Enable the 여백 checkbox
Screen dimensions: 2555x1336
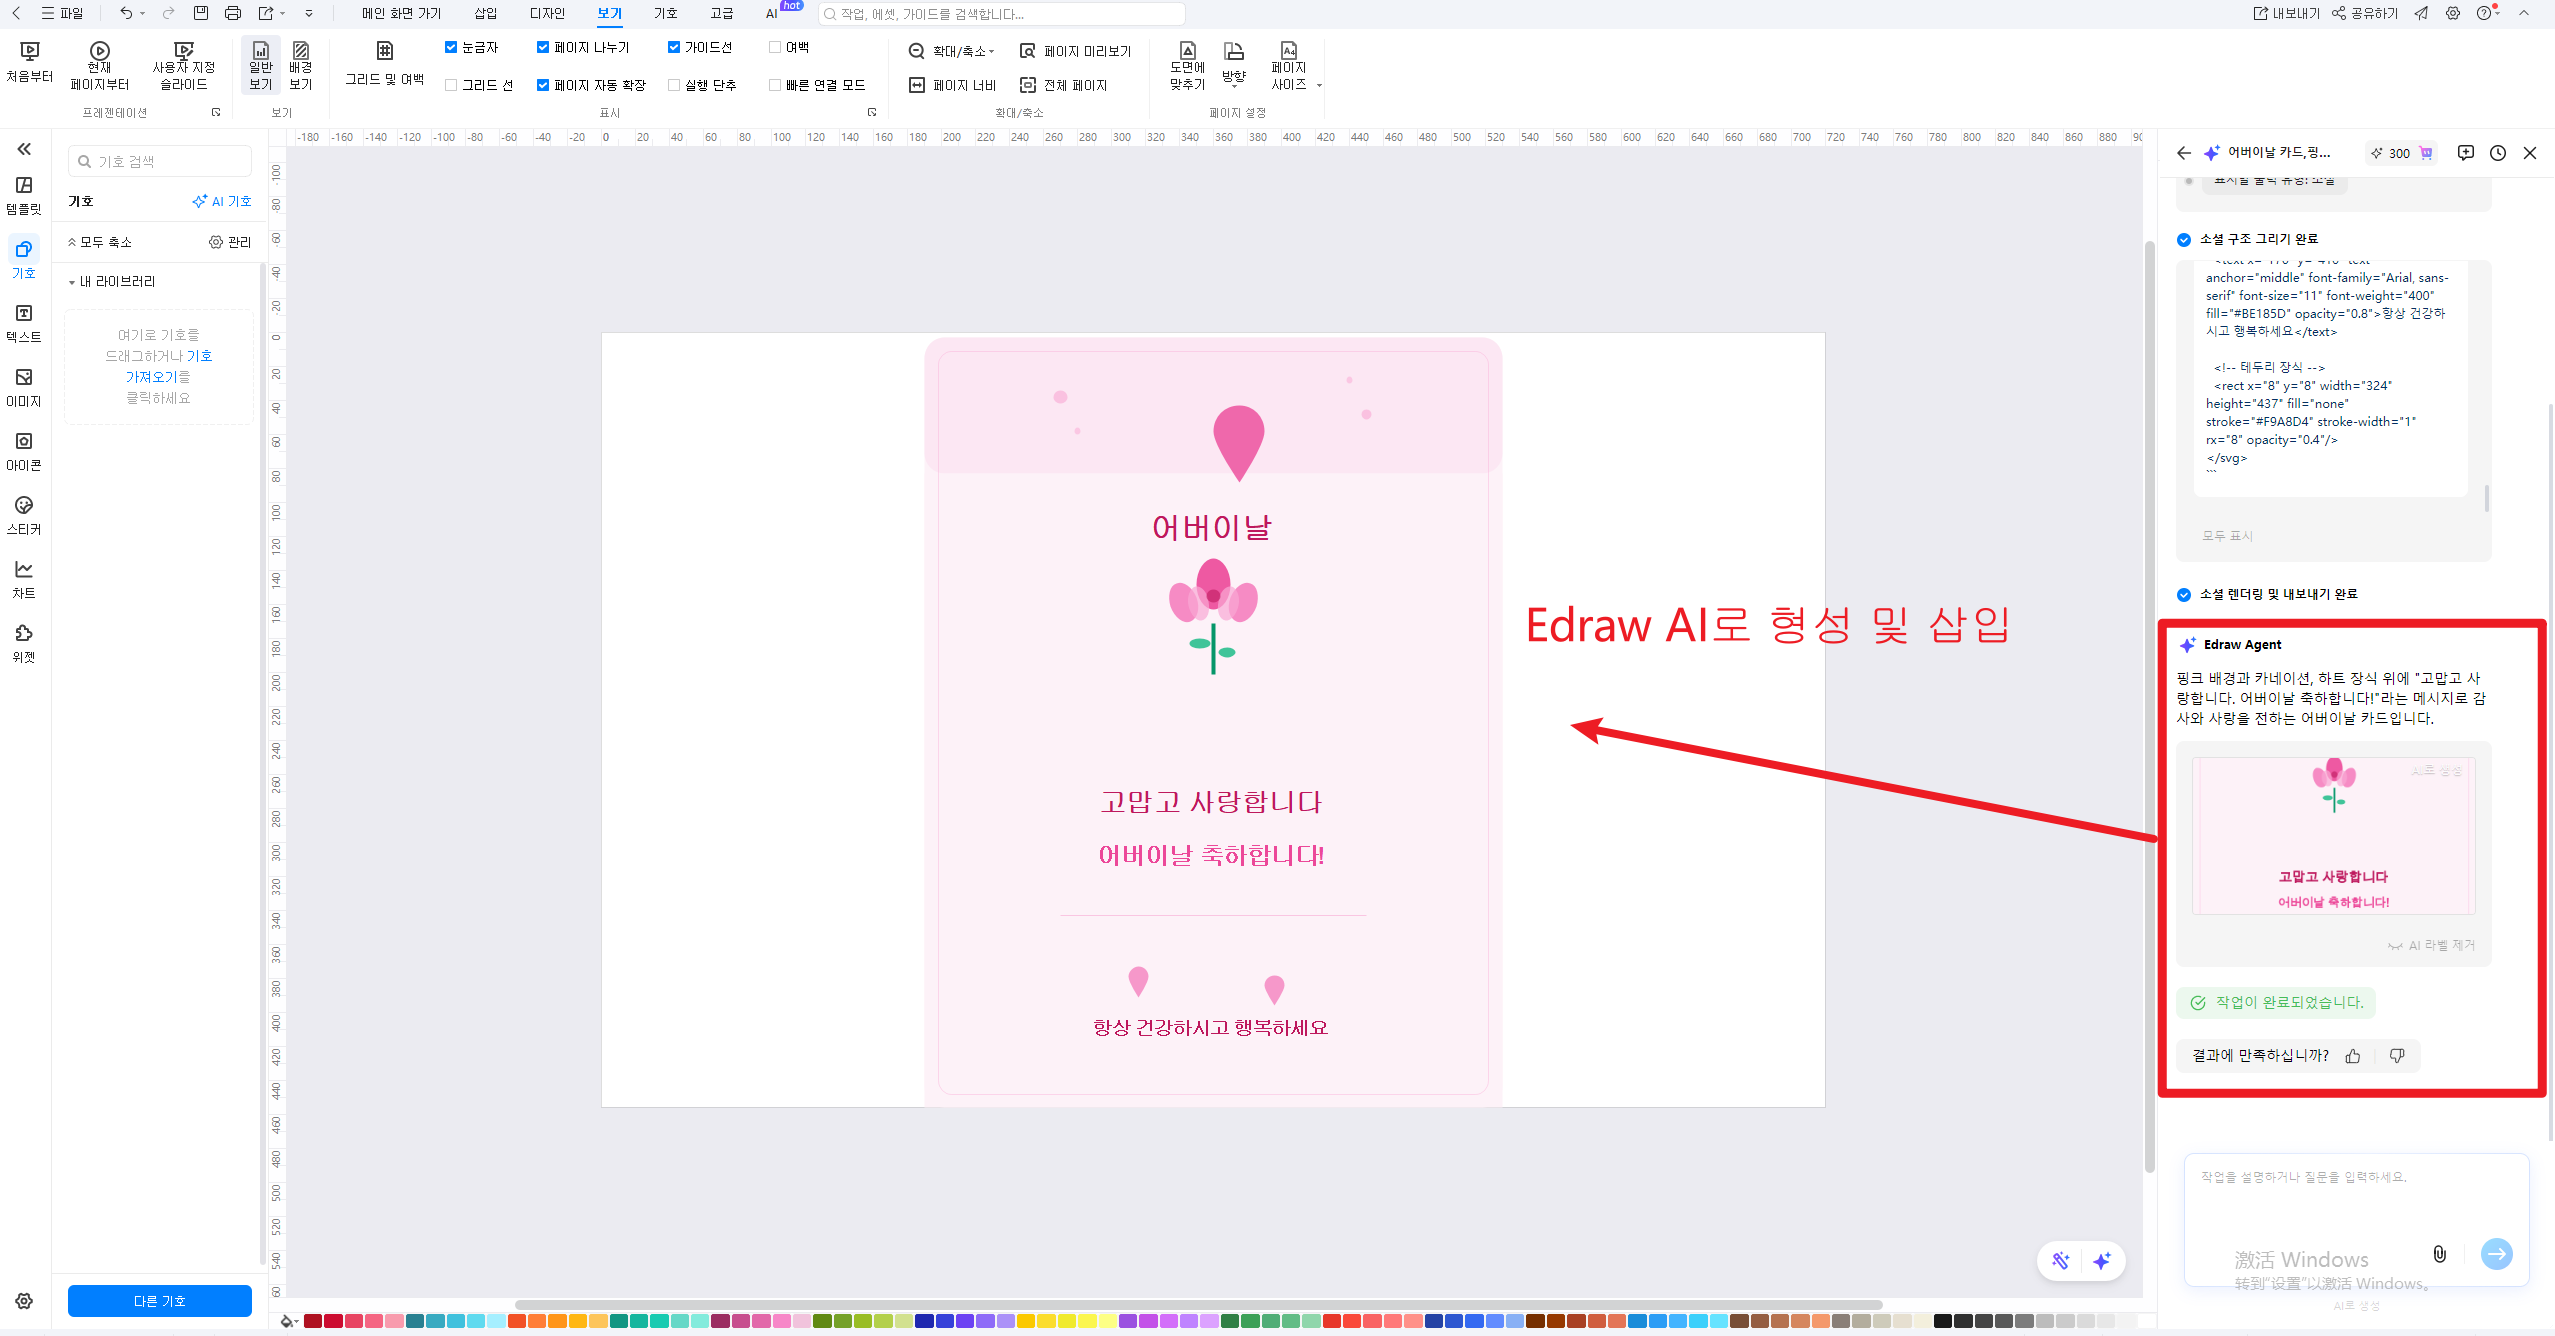pos(774,46)
